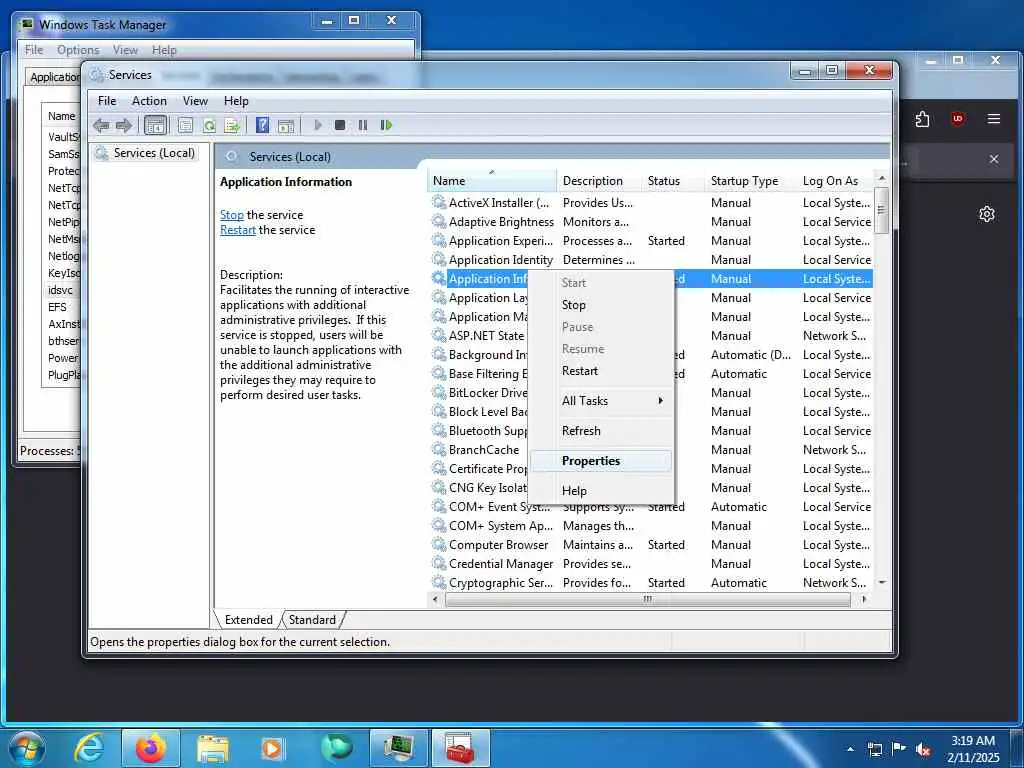Click the browser extensions puzzle icon

[x=922, y=119]
